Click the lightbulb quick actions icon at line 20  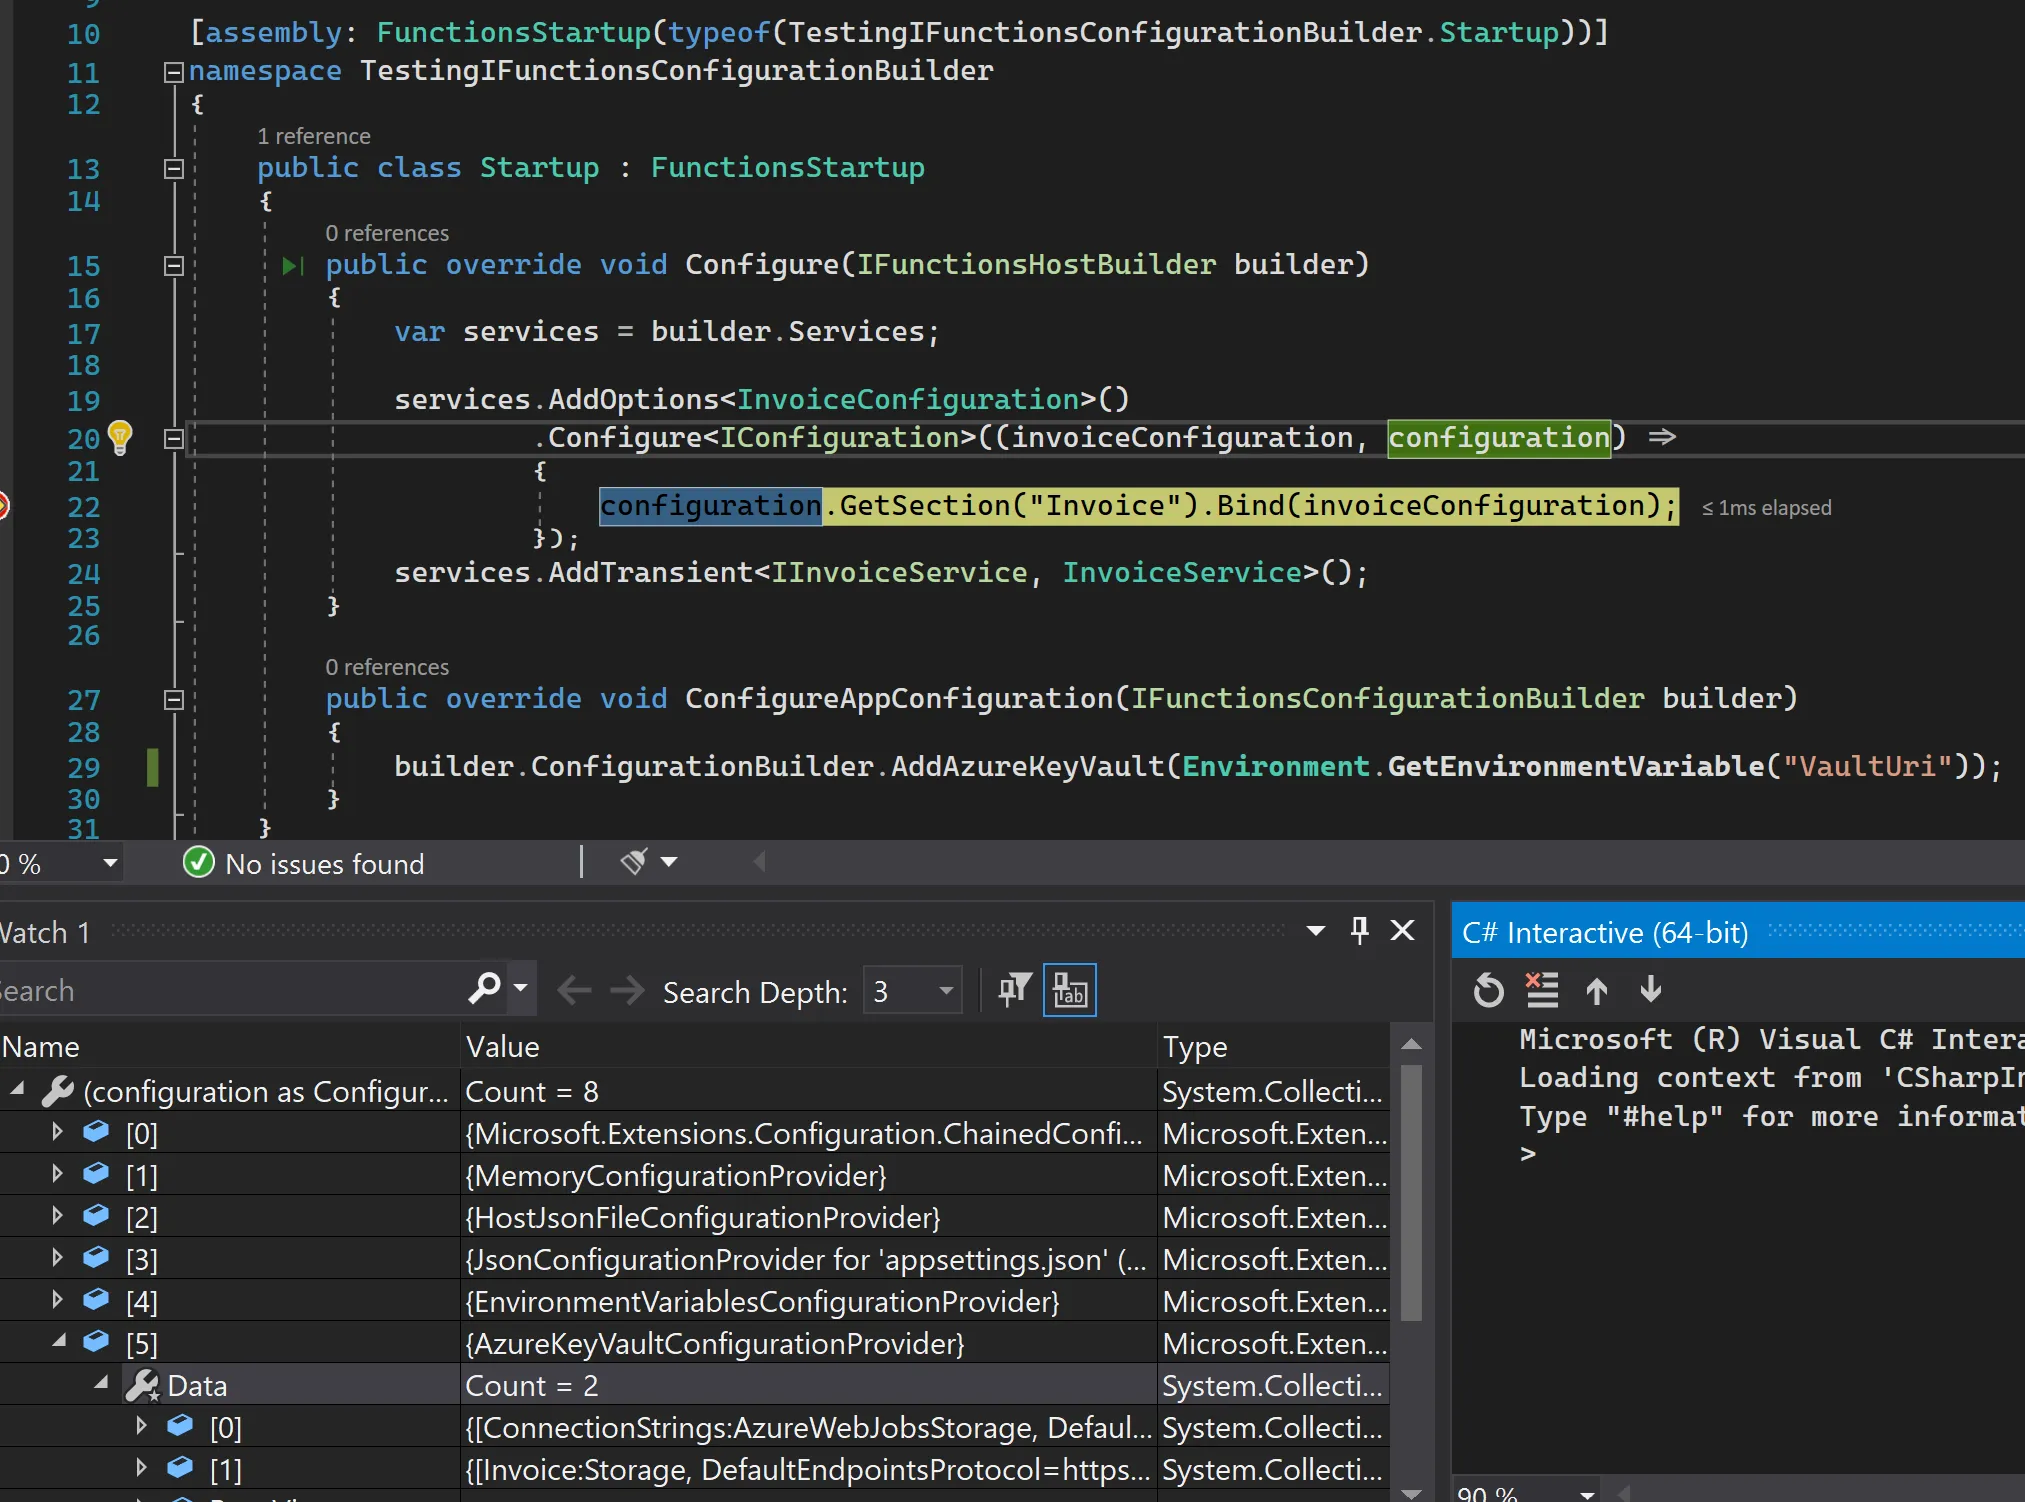point(121,437)
